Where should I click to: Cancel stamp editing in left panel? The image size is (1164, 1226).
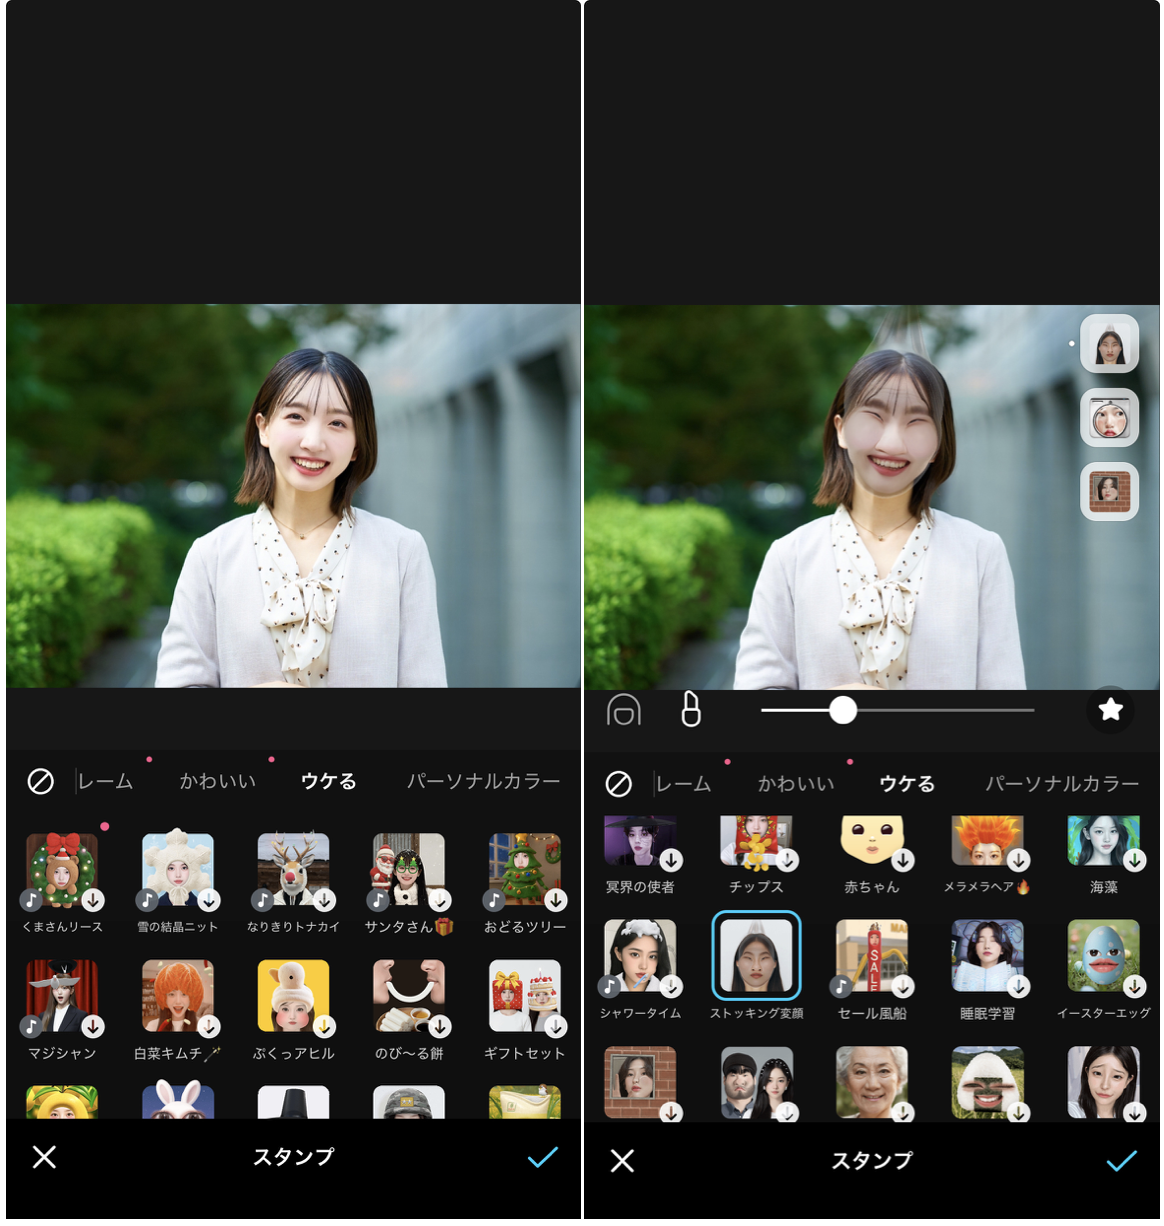point(44,1157)
